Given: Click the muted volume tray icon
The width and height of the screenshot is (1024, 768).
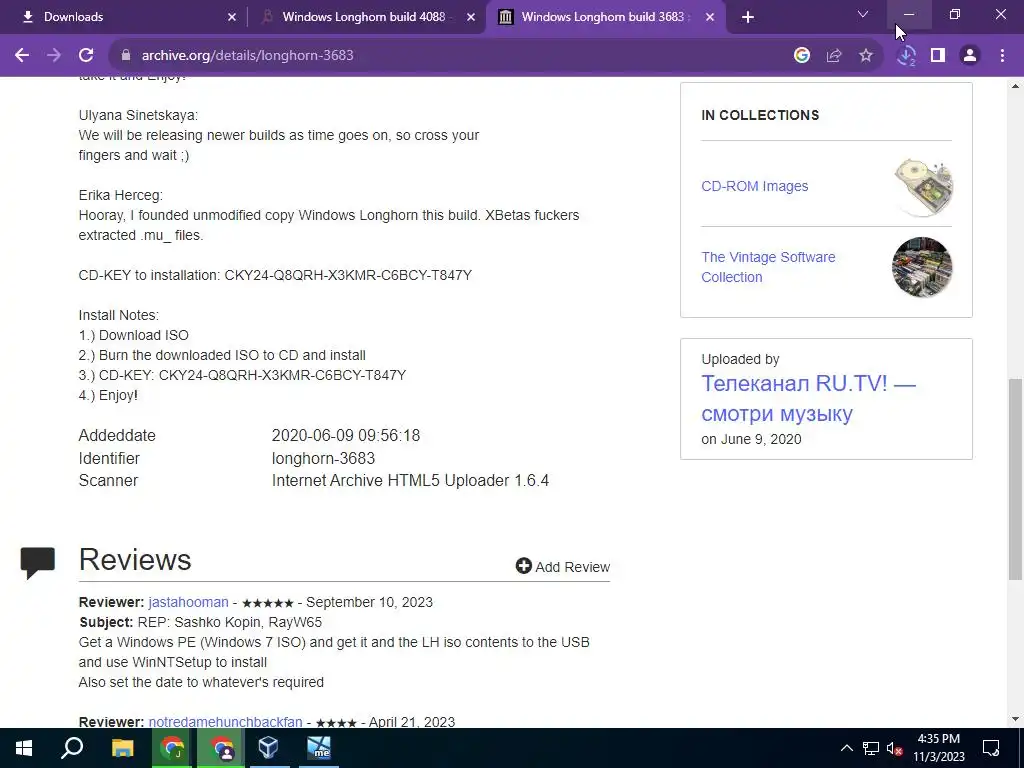Looking at the screenshot, I should tap(894, 748).
